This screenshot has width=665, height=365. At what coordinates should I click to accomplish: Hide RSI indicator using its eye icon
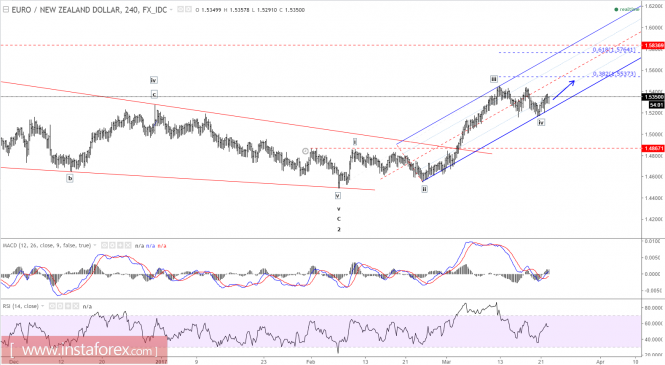coord(52,306)
